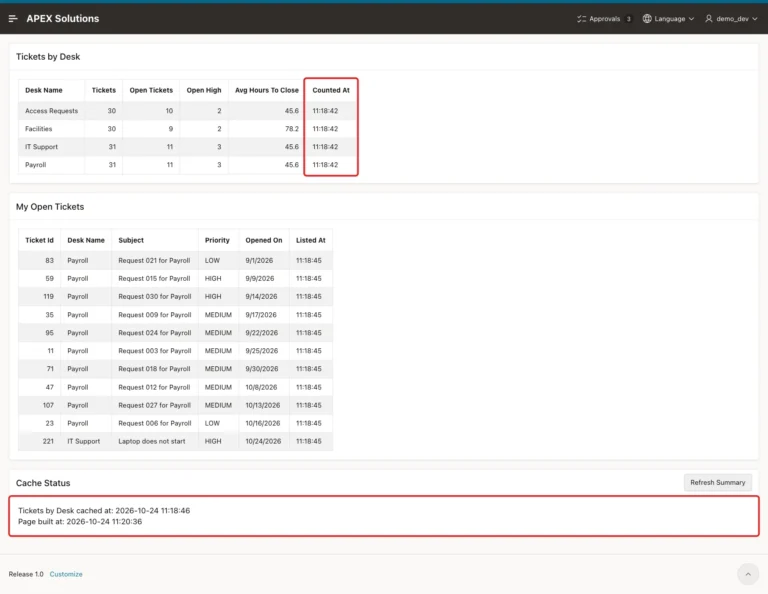The height and width of the screenshot is (594, 768).
Task: Click the Tickets by Desk region title
Action: click(x=48, y=57)
